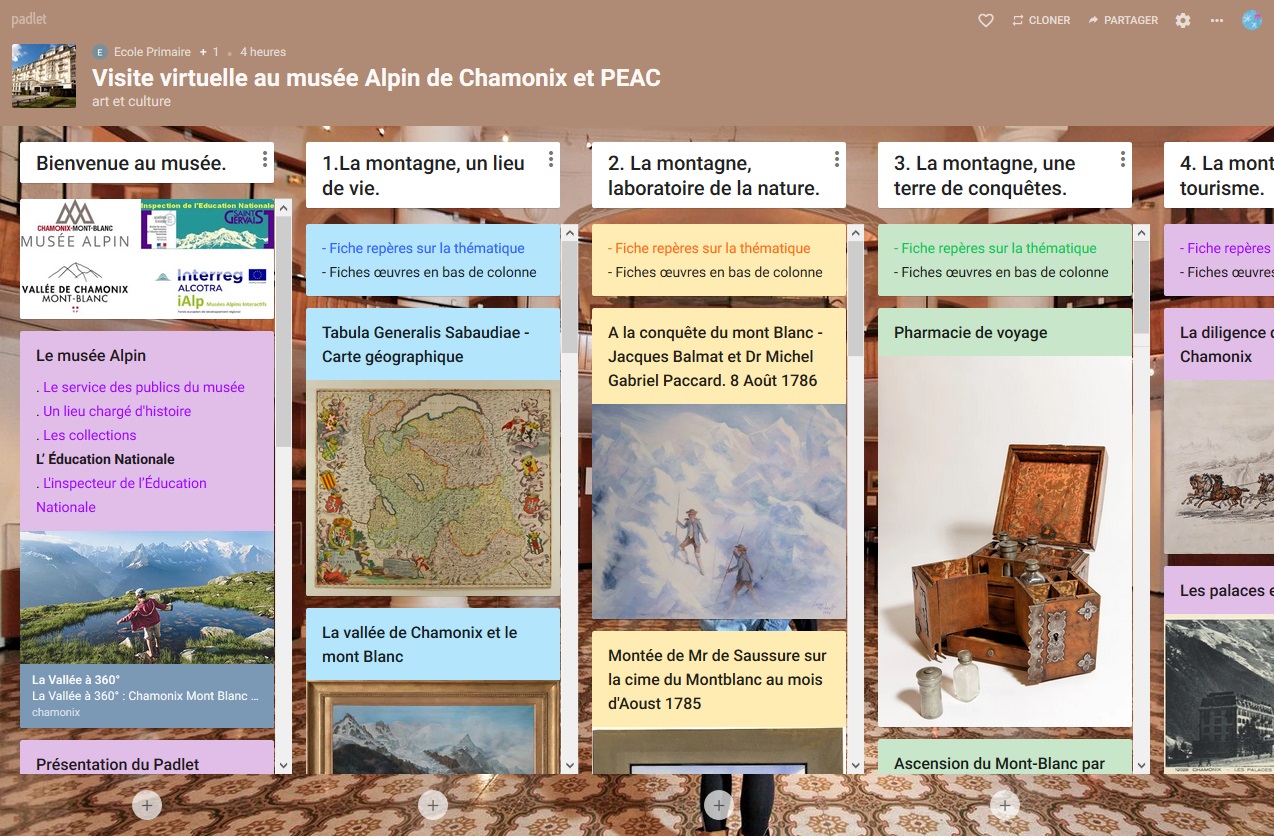Open the green 'Fiche repères sur la thématique' link

click(x=999, y=248)
